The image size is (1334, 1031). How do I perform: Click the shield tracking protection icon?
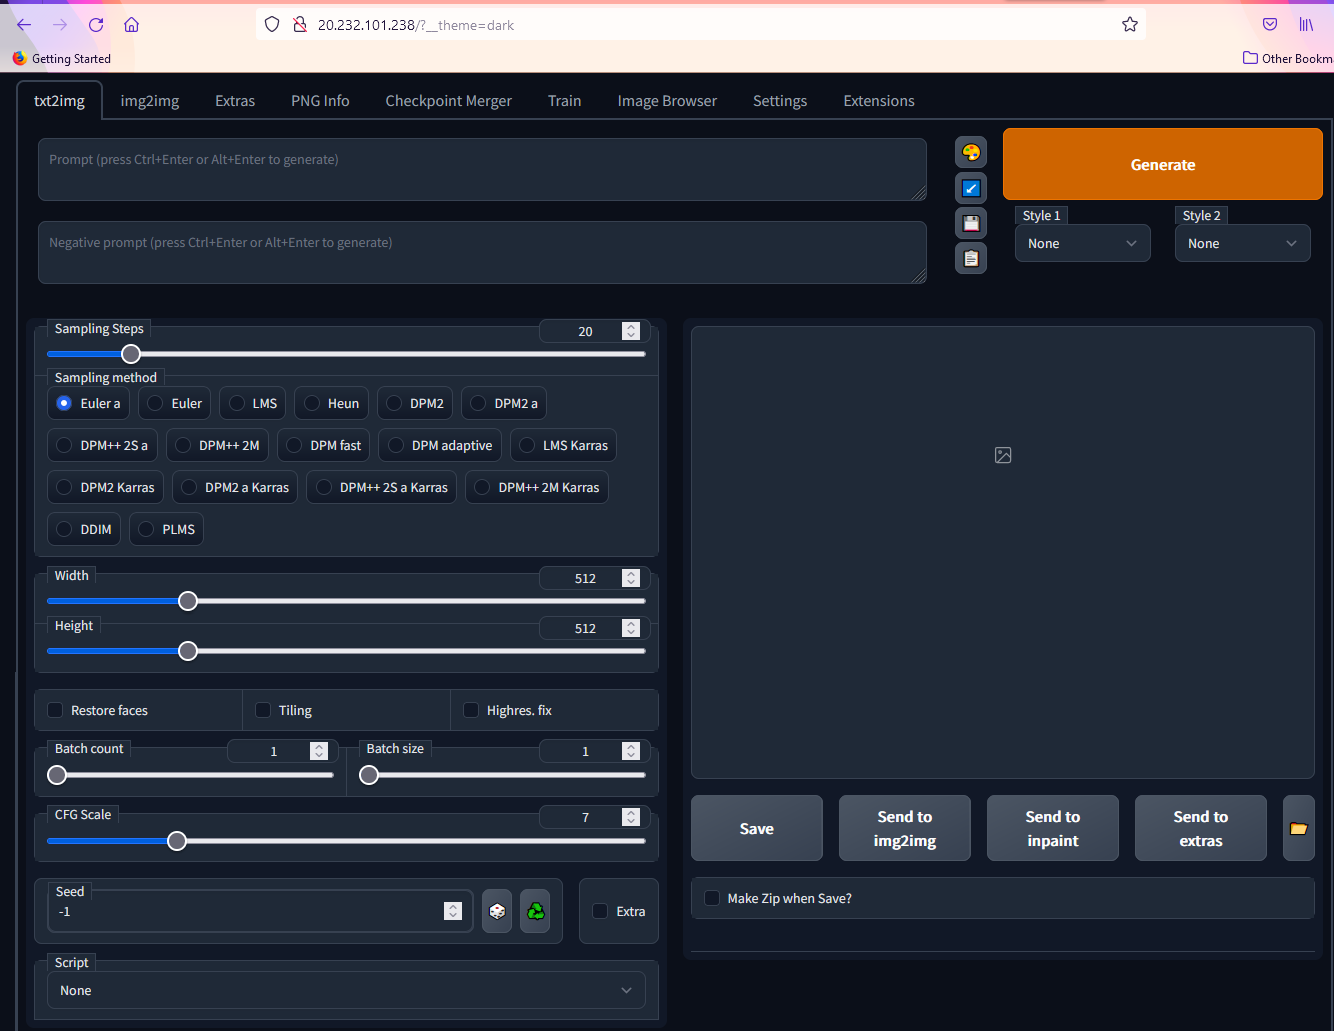272,24
